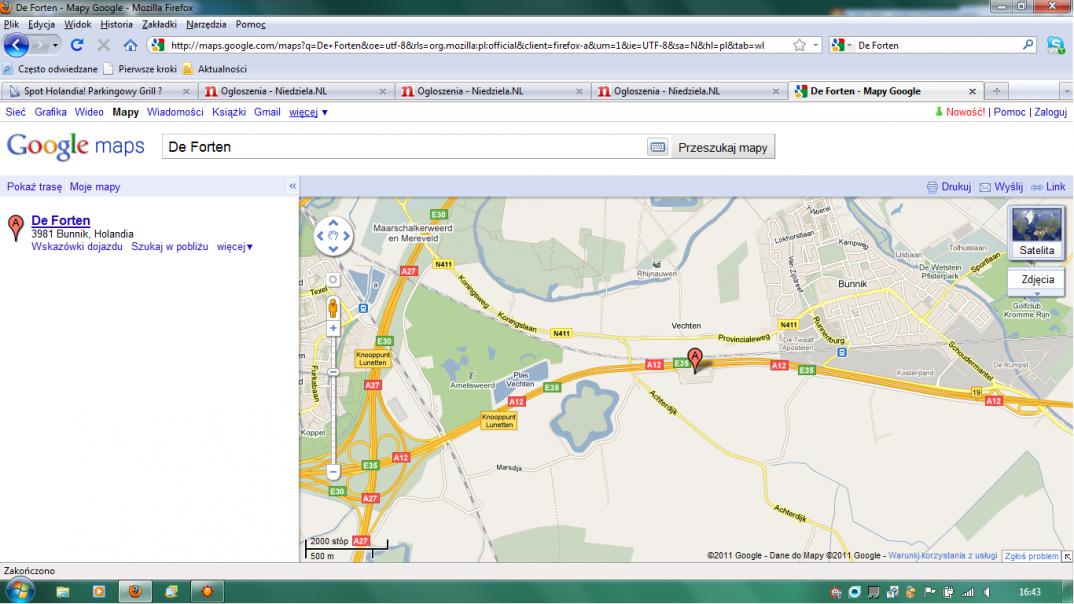Close the Spot Holandia tab
Screen dimensions: 1074x604
click(x=186, y=91)
